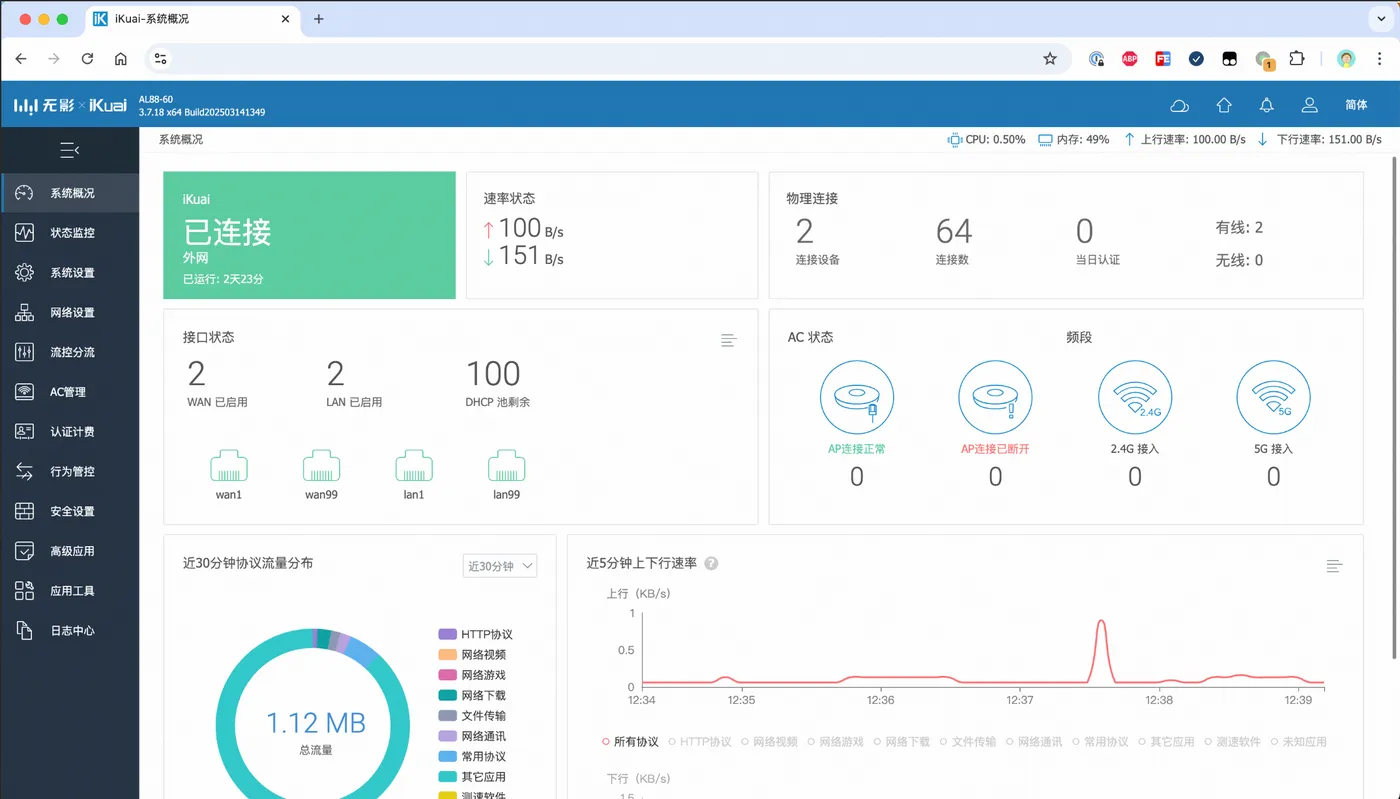The width and height of the screenshot is (1400, 799).
Task: Toggle HTTP协议 series in rate chart legend
Action: click(700, 742)
